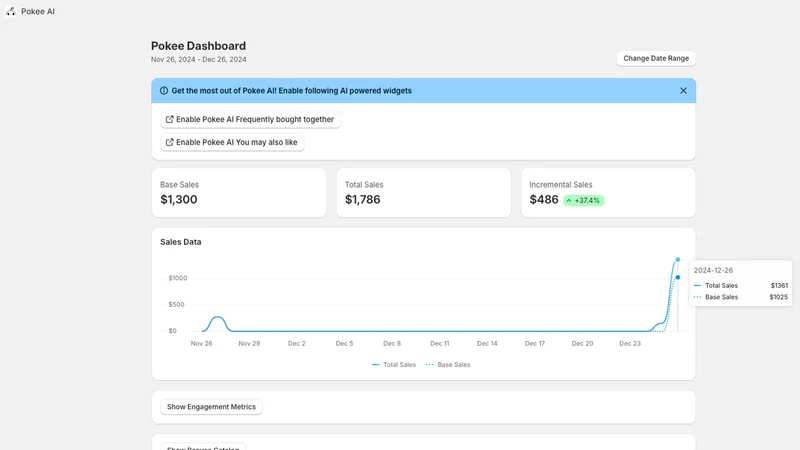Click the $1000 y-axis label
Image resolution: width=800 pixels, height=450 pixels.
178,278
